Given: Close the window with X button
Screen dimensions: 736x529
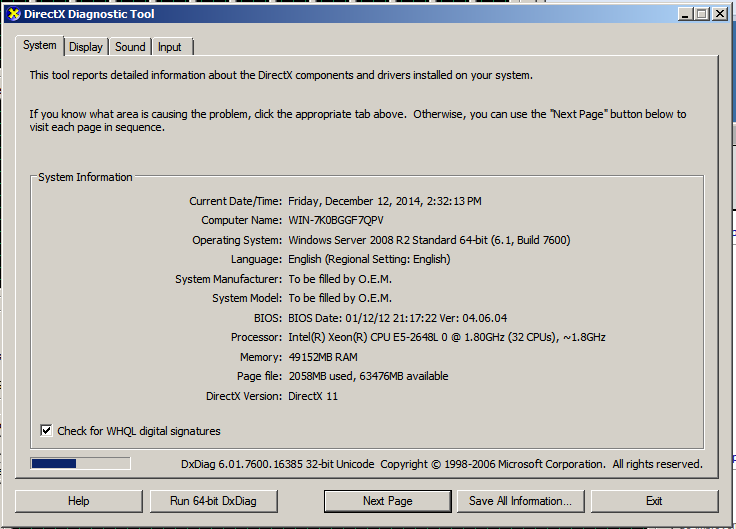Looking at the screenshot, I should pyautogui.click(x=720, y=14).
